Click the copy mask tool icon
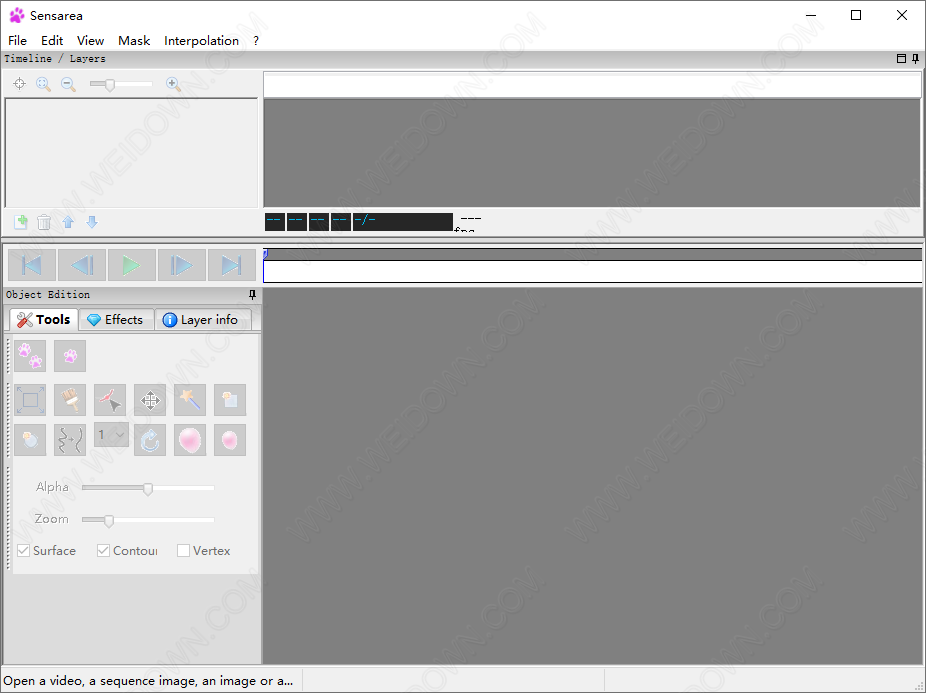926x693 pixels. pos(230,400)
